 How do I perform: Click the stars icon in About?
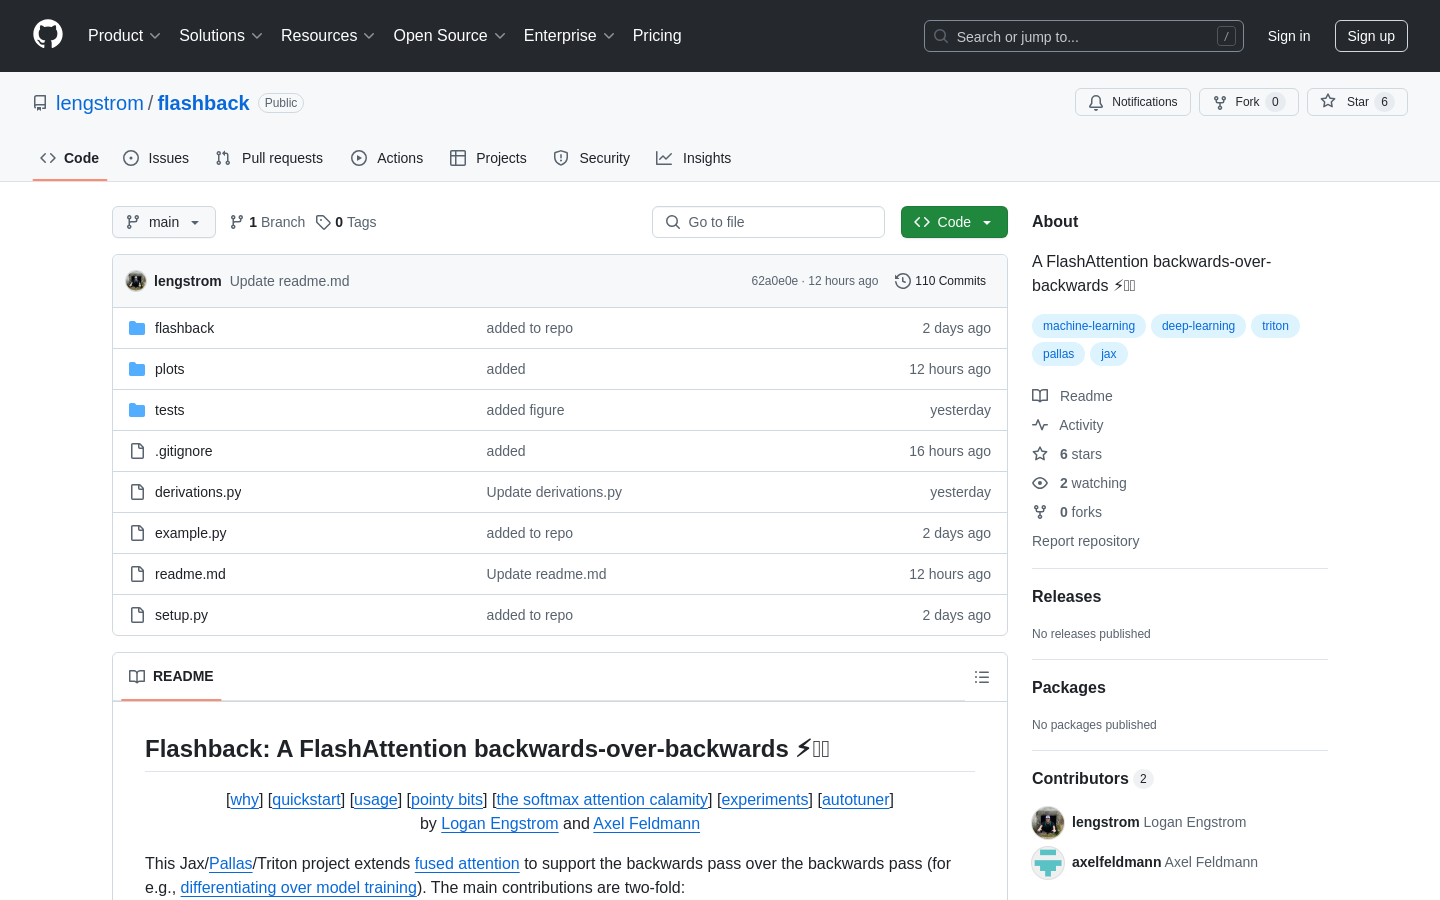click(1040, 454)
